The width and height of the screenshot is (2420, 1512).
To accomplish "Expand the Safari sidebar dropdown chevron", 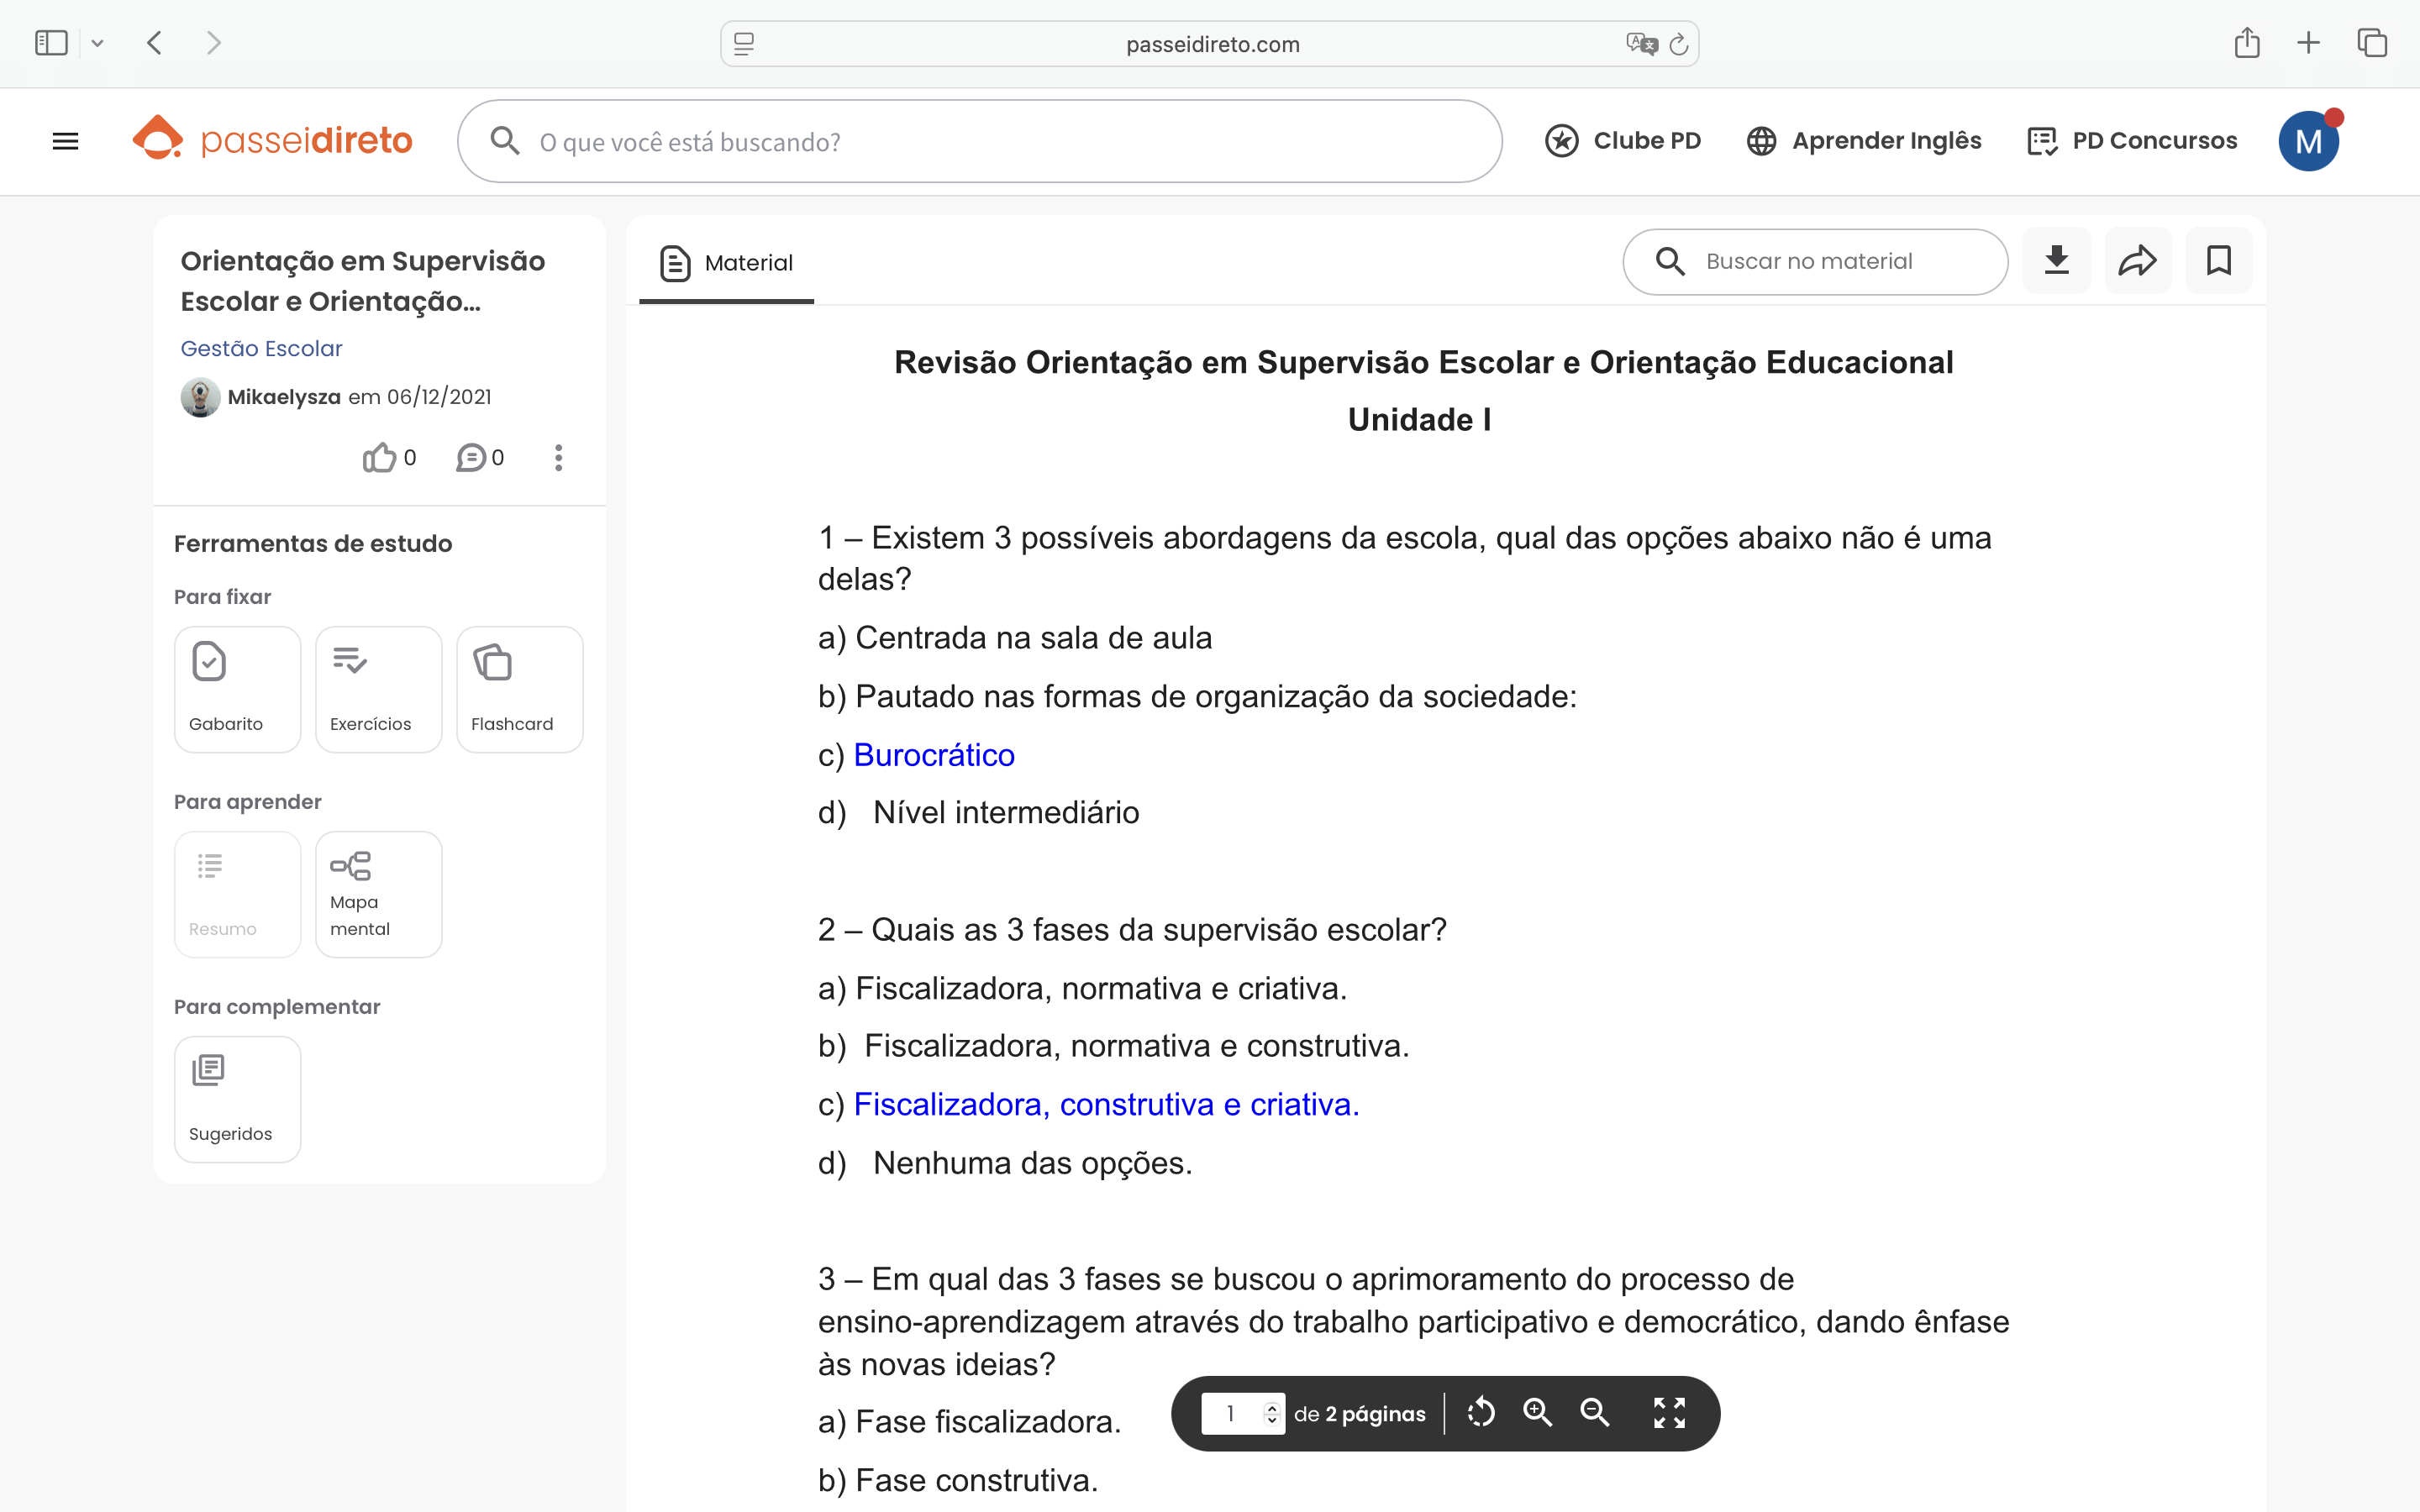I will click(x=97, y=43).
